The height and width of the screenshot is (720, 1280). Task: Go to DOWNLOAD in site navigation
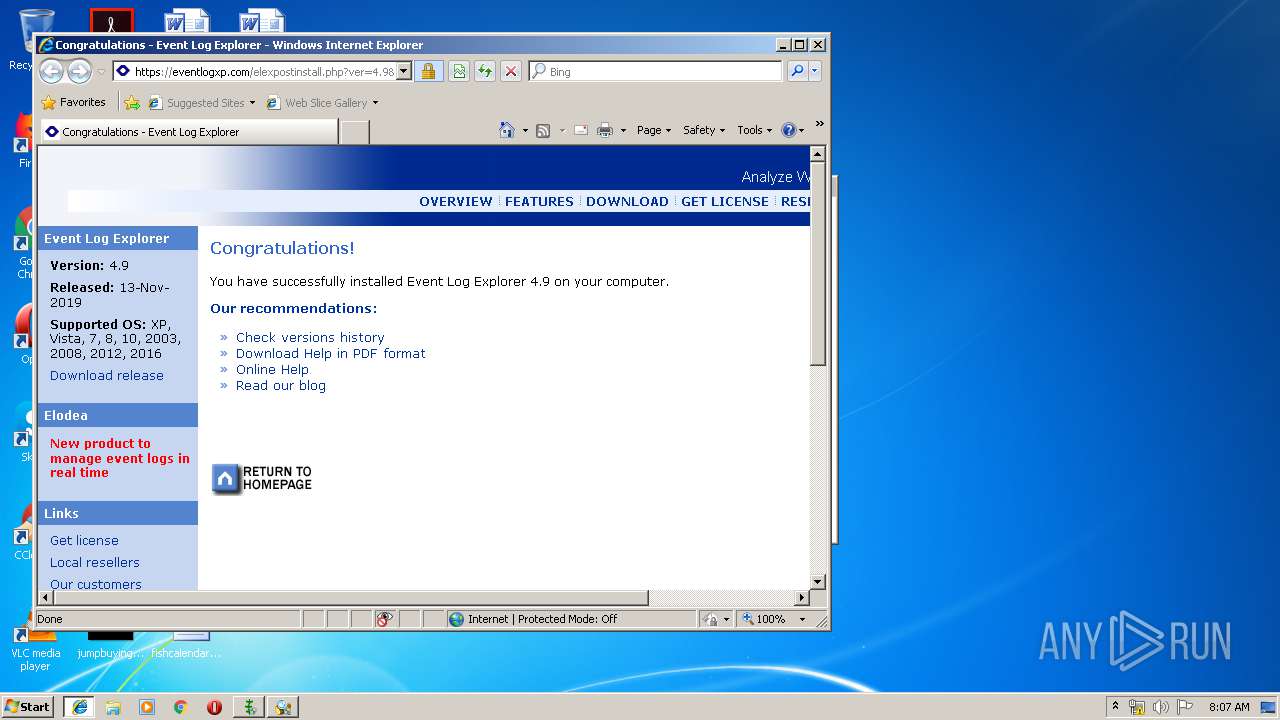tap(627, 201)
